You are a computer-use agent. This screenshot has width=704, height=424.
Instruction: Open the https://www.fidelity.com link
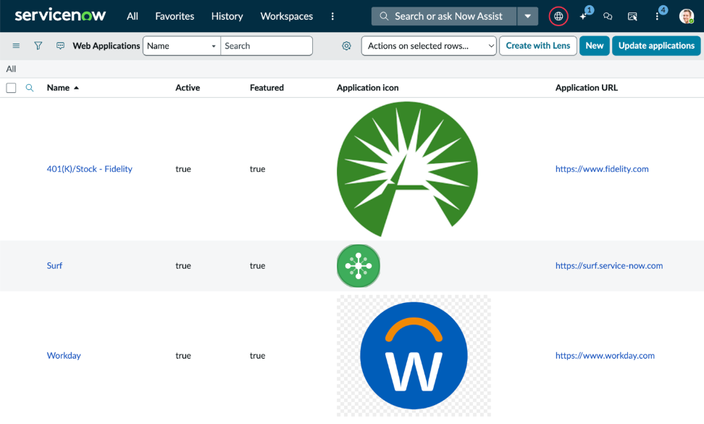pyautogui.click(x=602, y=169)
